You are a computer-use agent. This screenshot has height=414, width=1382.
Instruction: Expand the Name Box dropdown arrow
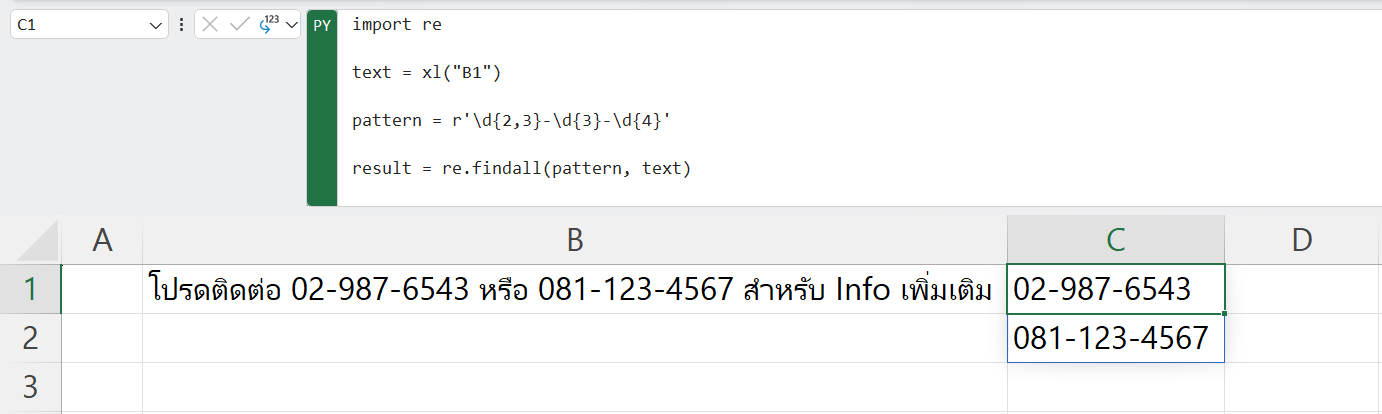point(156,25)
